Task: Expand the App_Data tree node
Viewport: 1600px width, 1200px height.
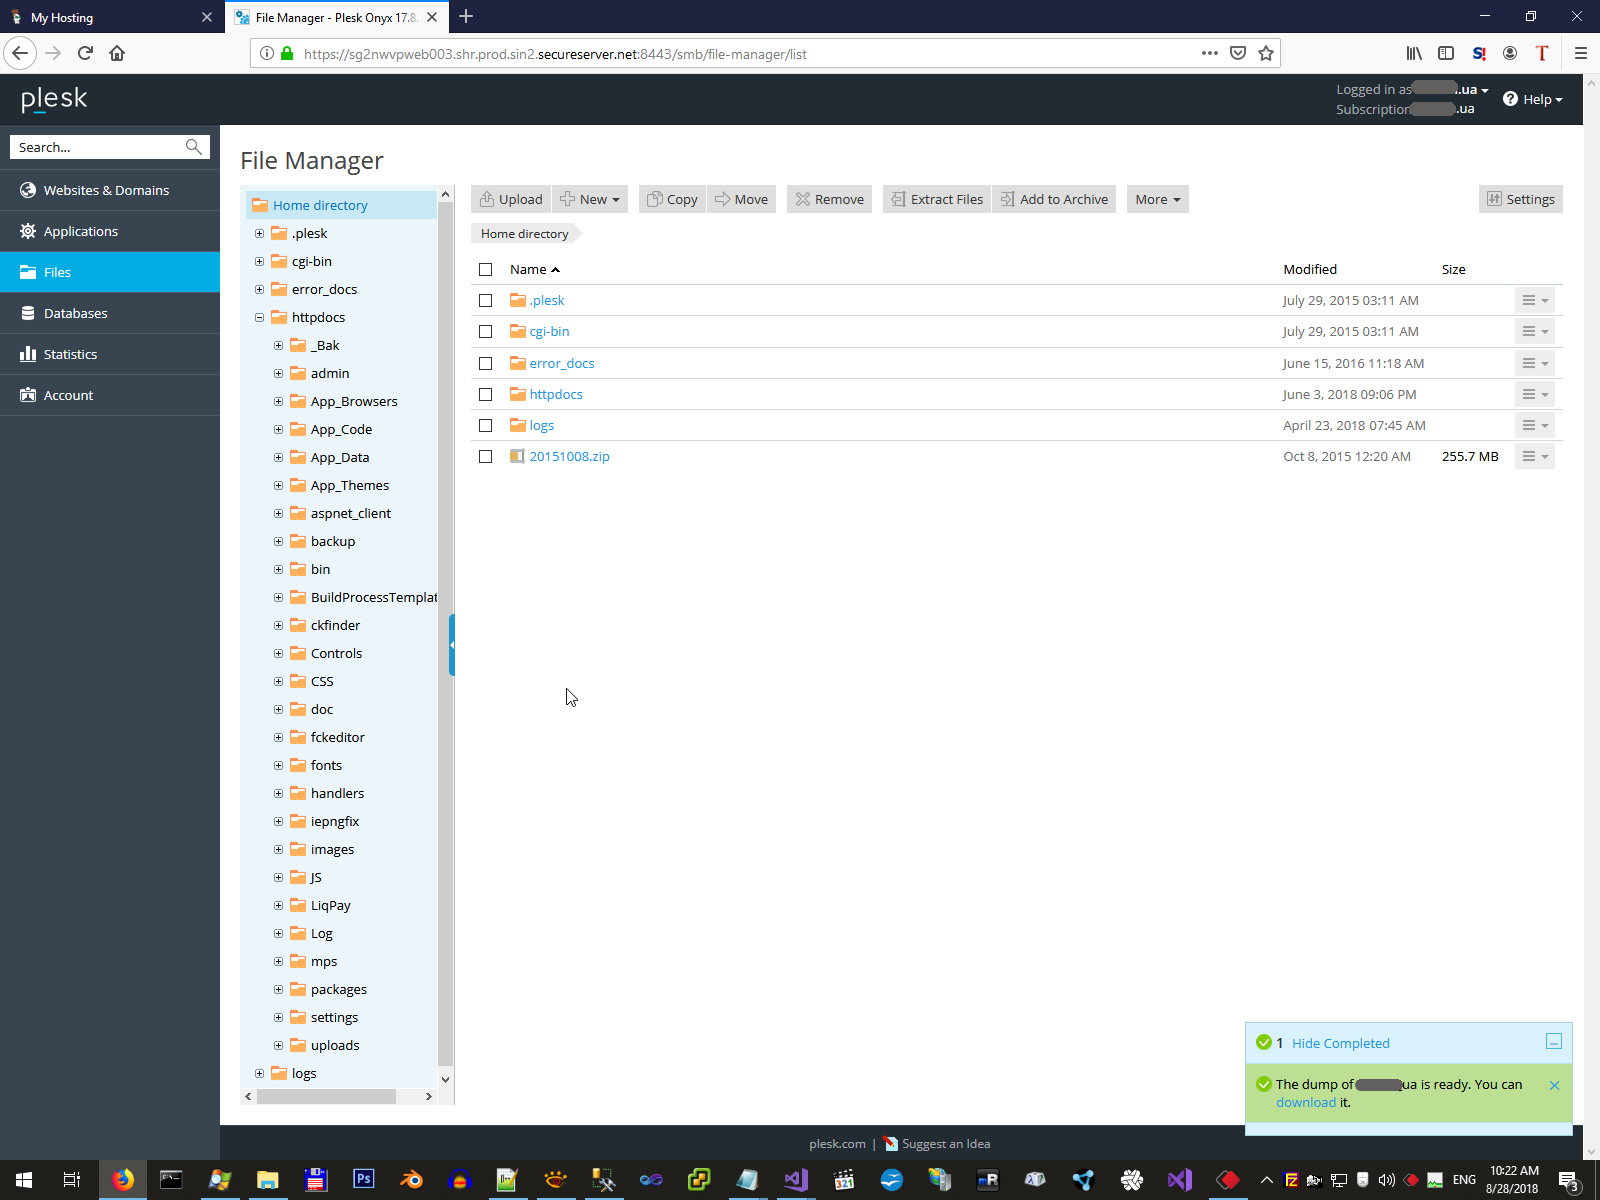Action: [x=279, y=457]
